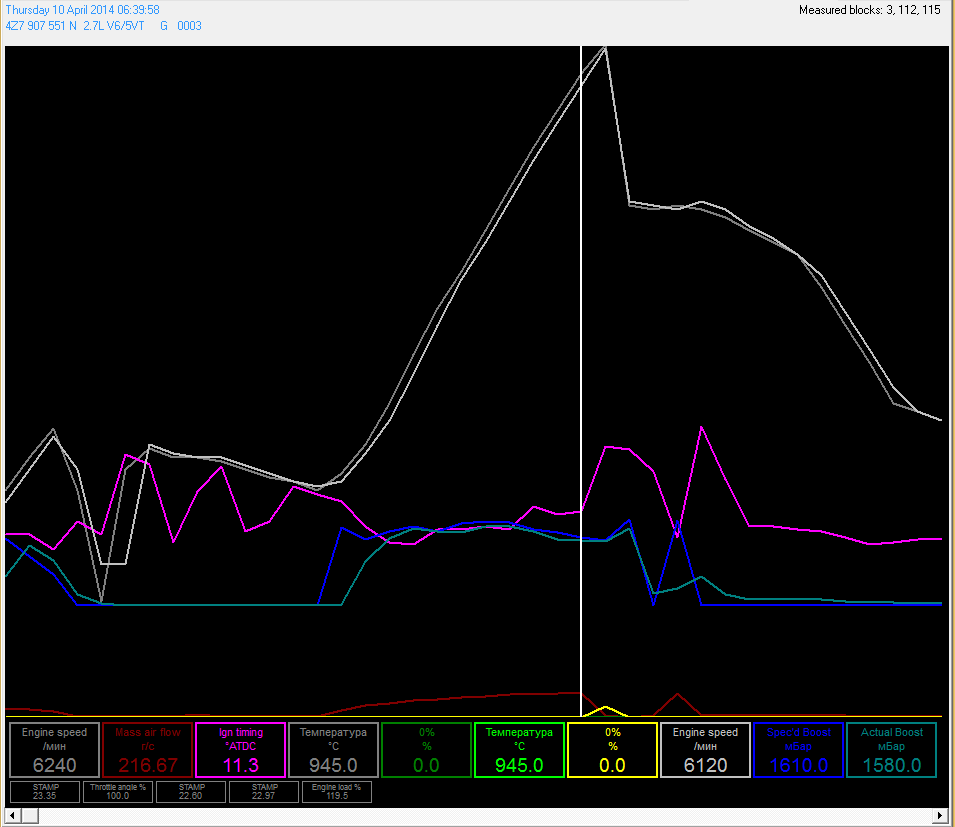
Task: Click the gray Температура readout box
Action: click(x=333, y=750)
